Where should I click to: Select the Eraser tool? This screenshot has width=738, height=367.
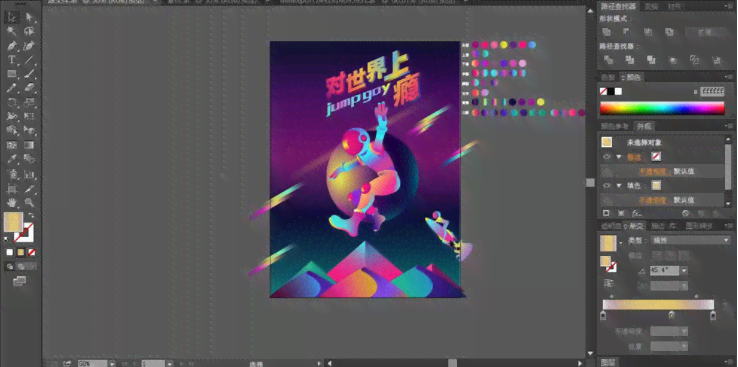pos(29,88)
